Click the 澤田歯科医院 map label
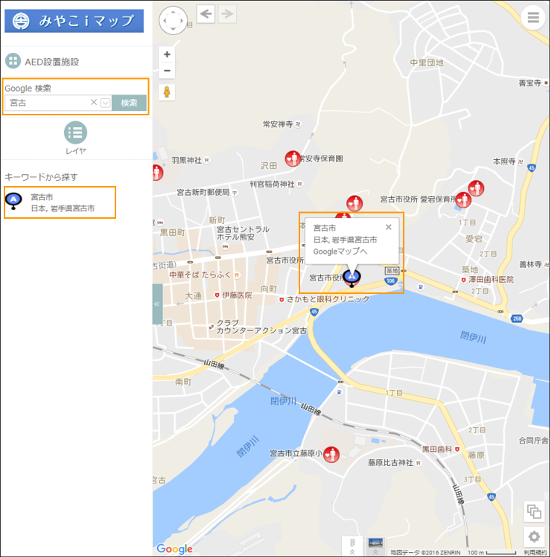This screenshot has height=557, width=550. [491, 280]
